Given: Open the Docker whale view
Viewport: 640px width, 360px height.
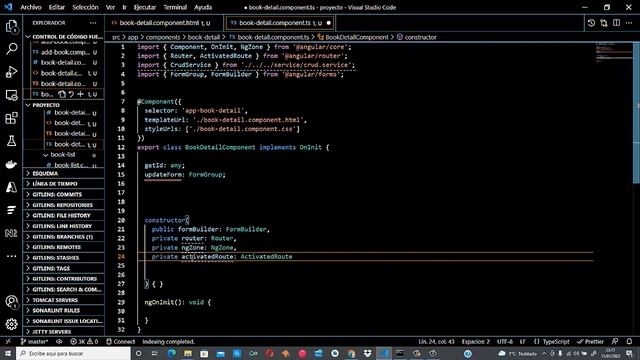Looking at the screenshot, I should click(11, 164).
